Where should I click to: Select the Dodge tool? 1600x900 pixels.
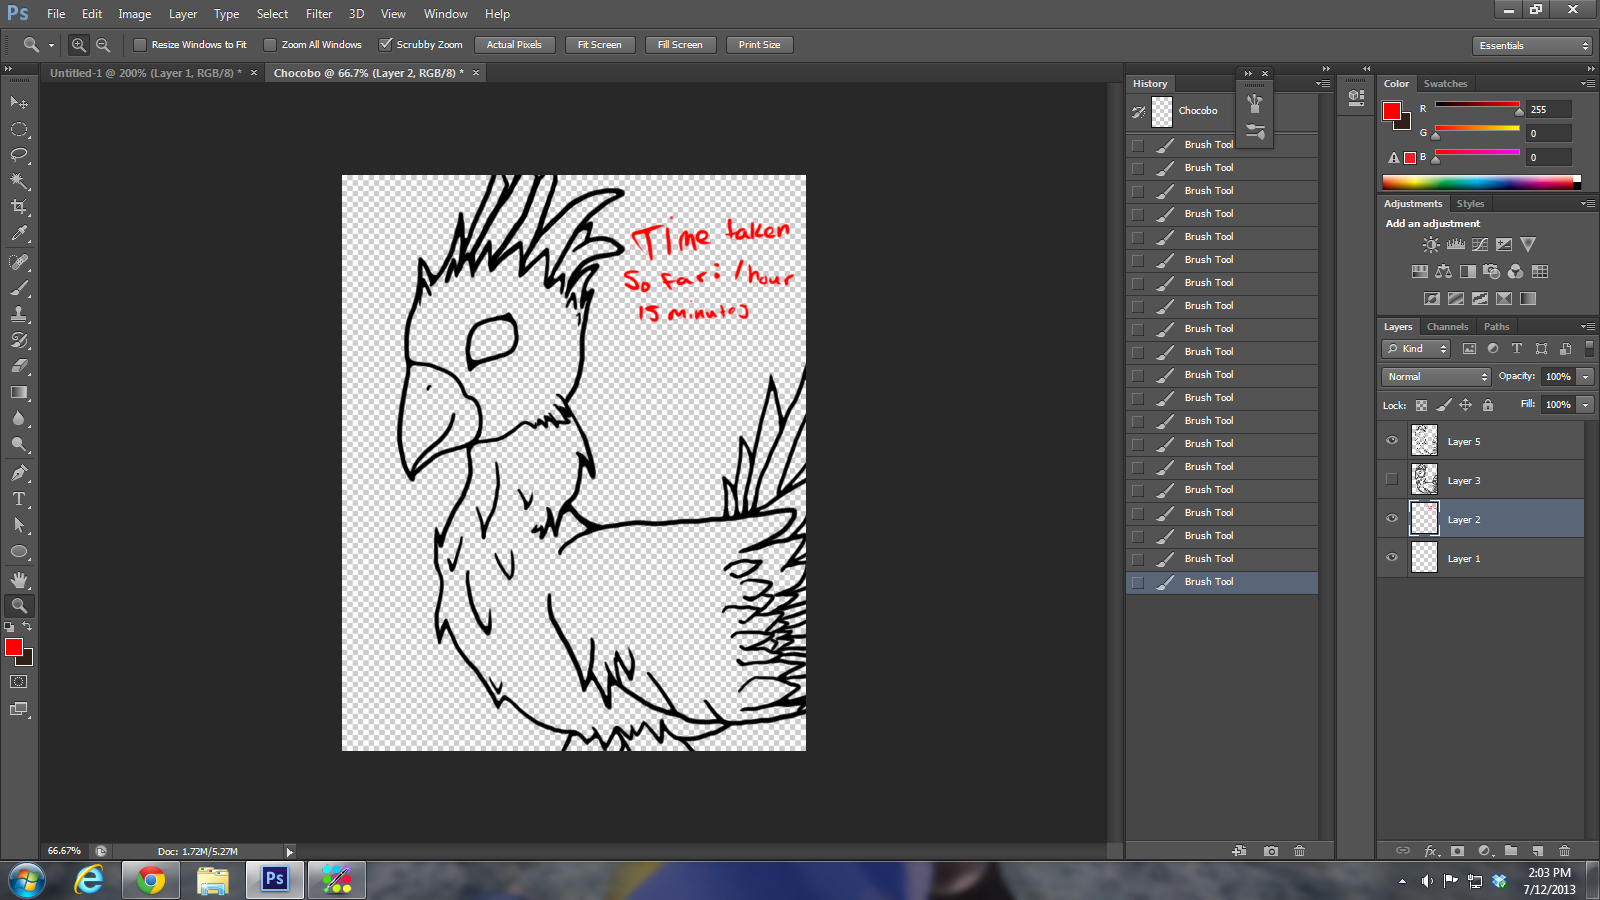click(x=19, y=444)
